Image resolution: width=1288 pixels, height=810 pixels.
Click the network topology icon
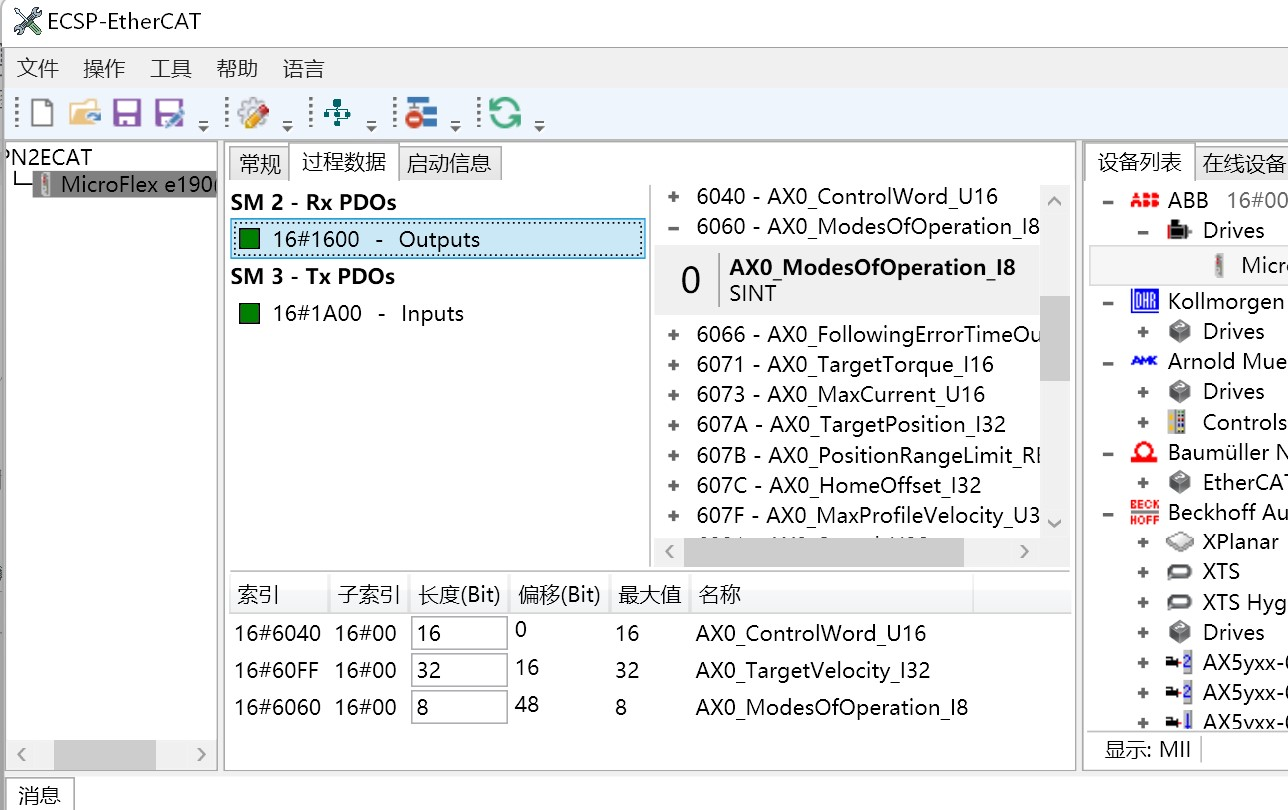click(x=337, y=112)
